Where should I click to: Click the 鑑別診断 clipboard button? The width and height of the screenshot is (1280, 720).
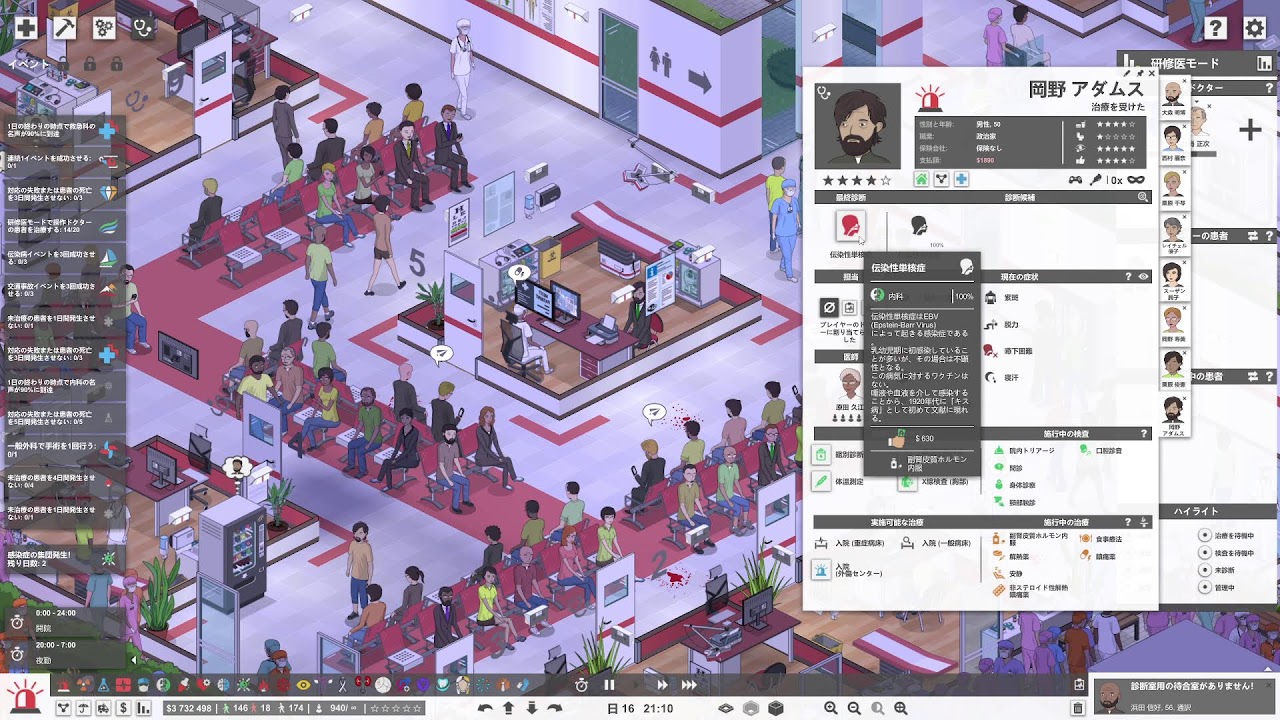point(821,456)
